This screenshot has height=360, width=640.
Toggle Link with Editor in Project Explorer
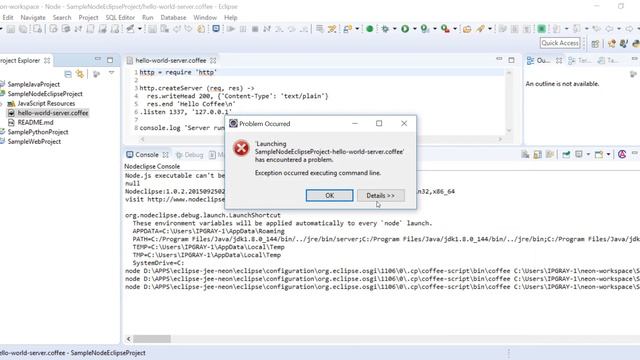coord(80,74)
